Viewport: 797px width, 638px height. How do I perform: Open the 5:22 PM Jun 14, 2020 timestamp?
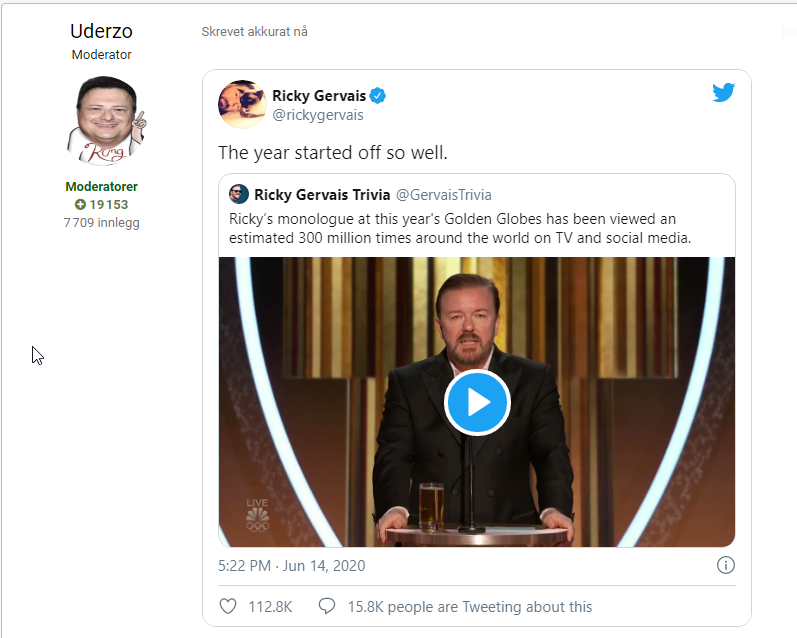point(292,566)
